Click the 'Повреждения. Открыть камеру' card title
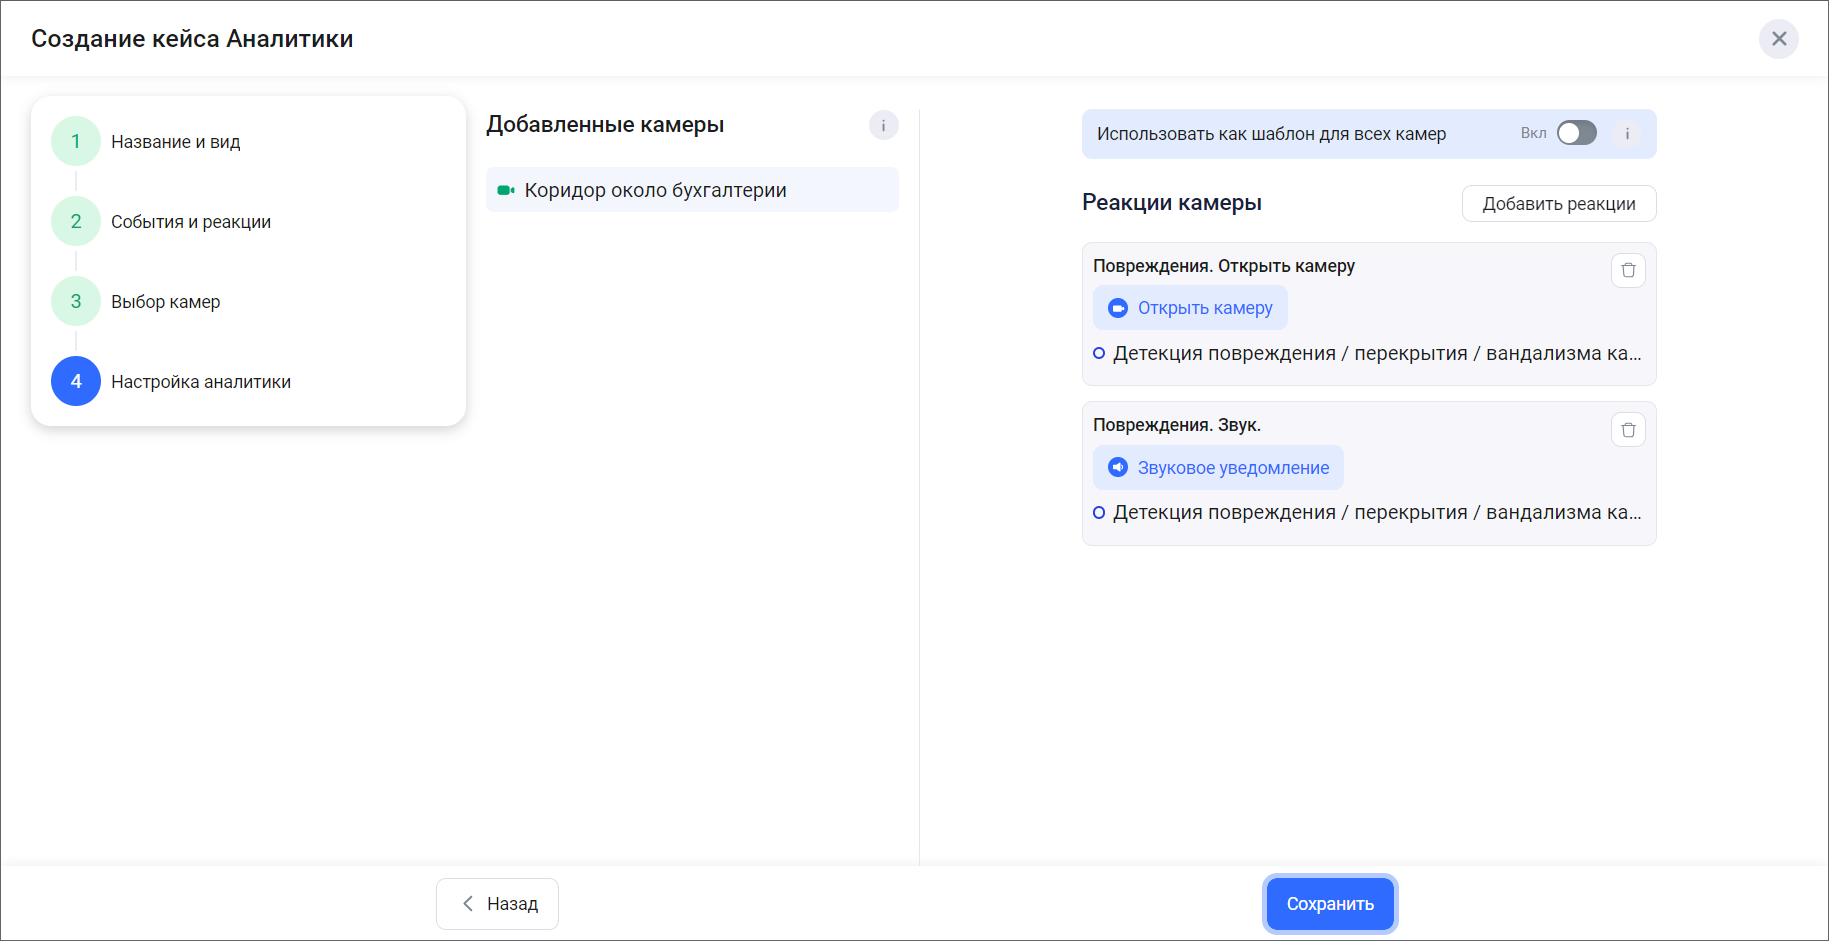 coord(1224,266)
